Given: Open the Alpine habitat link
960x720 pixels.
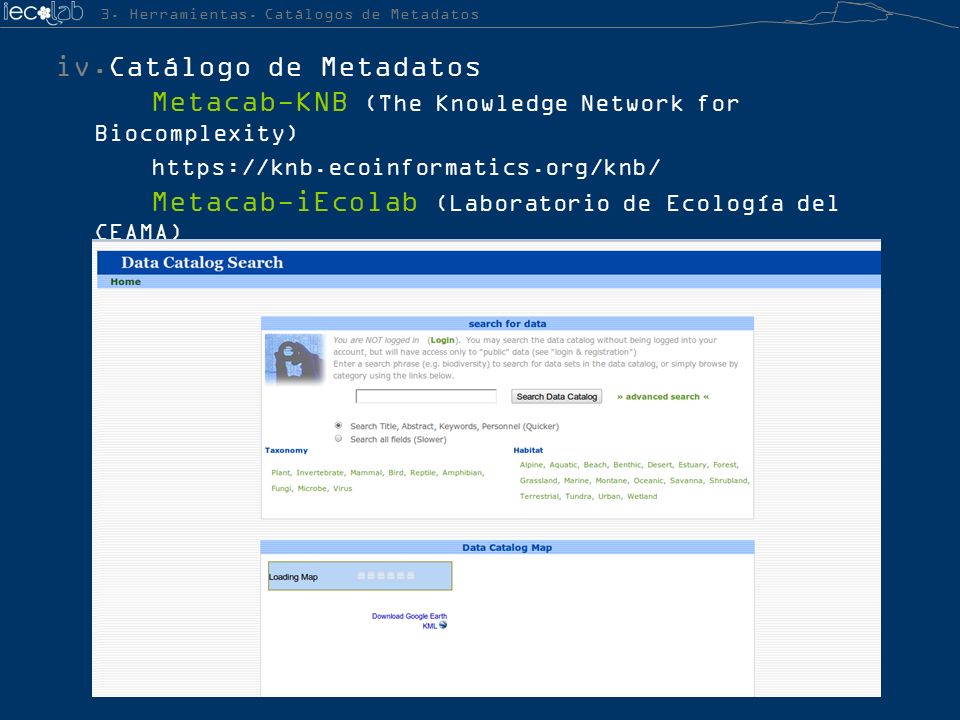Looking at the screenshot, I should (531, 465).
